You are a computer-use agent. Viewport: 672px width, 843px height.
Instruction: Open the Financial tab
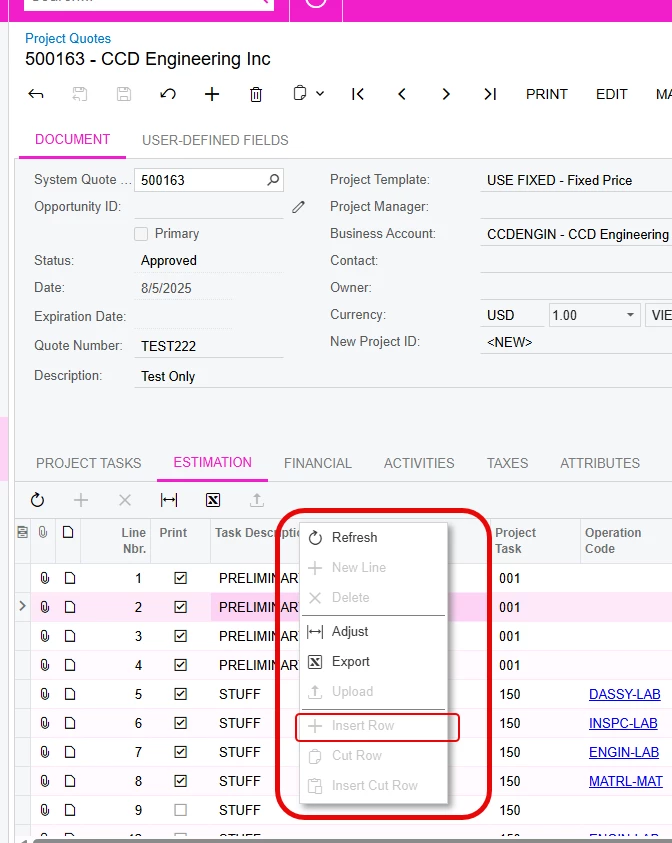[318, 463]
